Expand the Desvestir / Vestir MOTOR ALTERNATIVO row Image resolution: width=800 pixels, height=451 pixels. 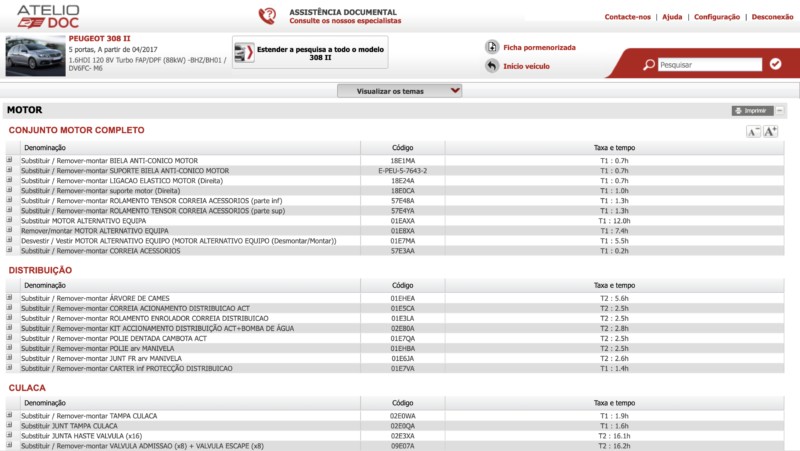(x=9, y=240)
